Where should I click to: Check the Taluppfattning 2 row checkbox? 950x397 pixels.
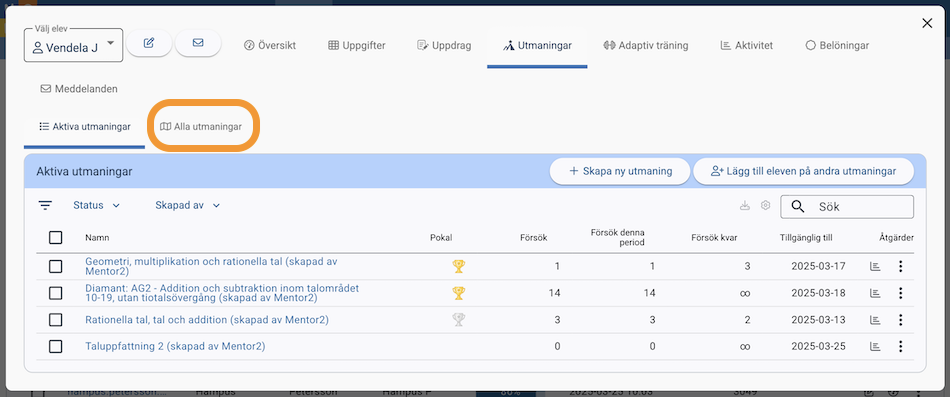[x=56, y=347]
